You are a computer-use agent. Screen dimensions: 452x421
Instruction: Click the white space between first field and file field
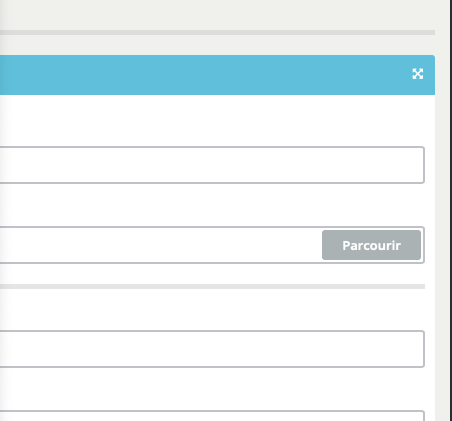tap(212, 205)
